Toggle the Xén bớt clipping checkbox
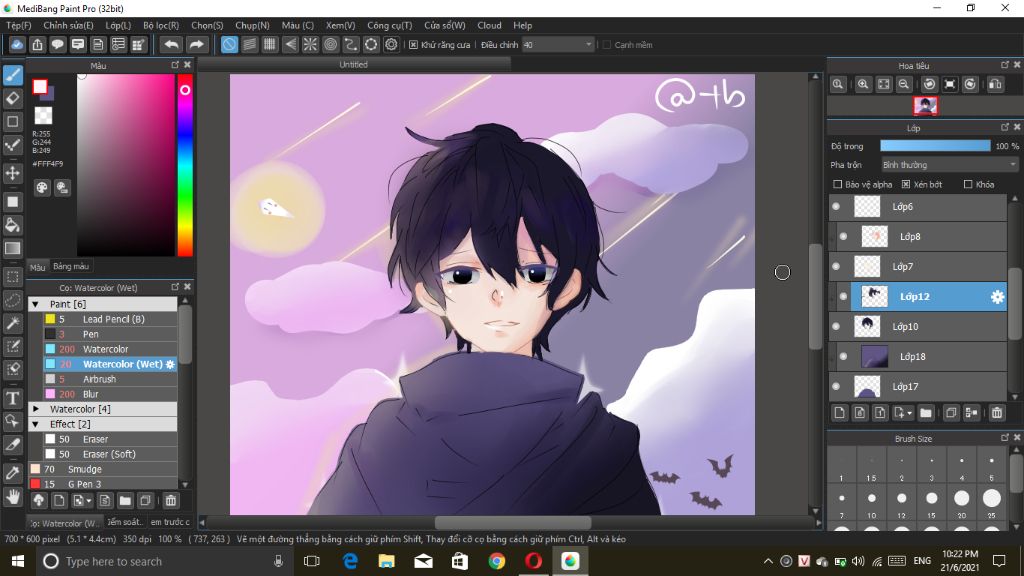 click(x=906, y=185)
